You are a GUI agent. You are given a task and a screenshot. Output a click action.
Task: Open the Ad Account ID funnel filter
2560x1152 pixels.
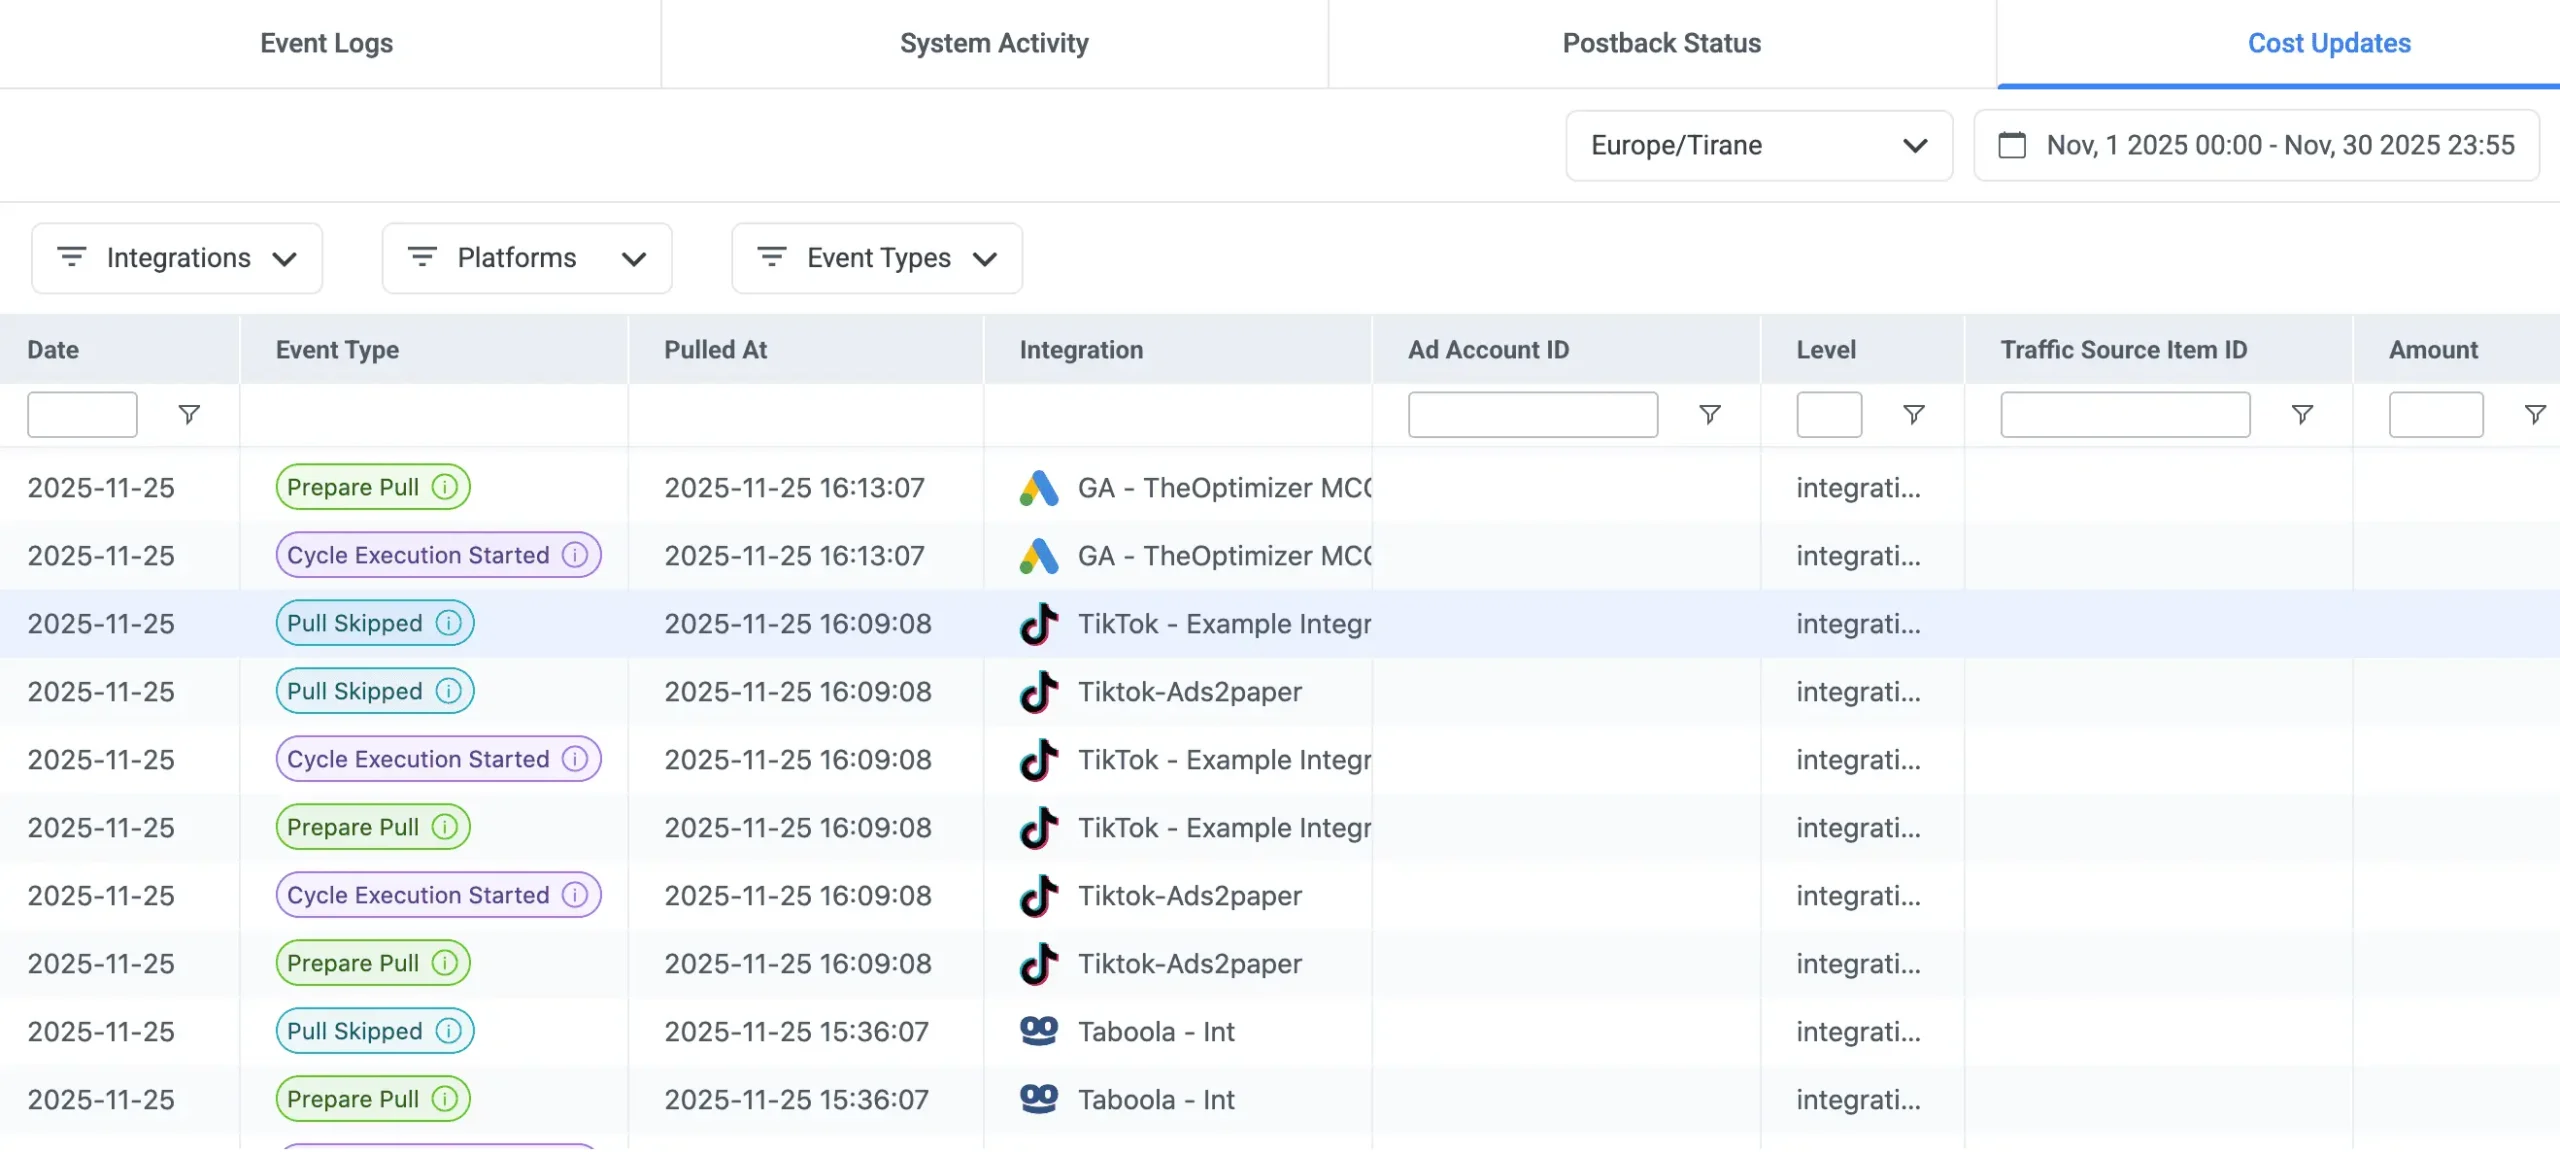point(1710,414)
